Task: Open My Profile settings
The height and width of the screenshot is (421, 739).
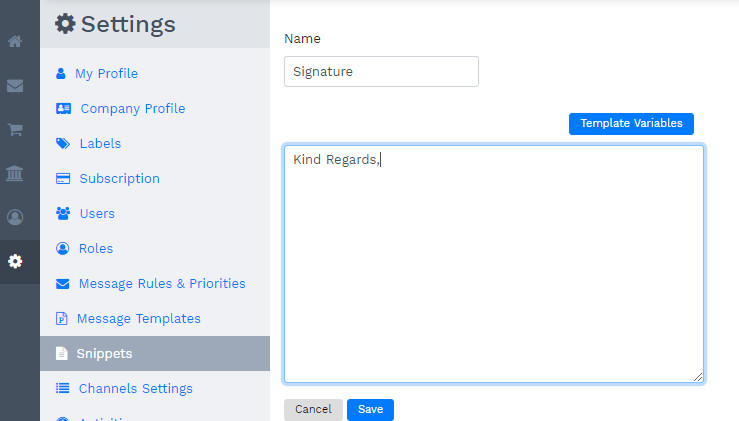Action: [106, 74]
